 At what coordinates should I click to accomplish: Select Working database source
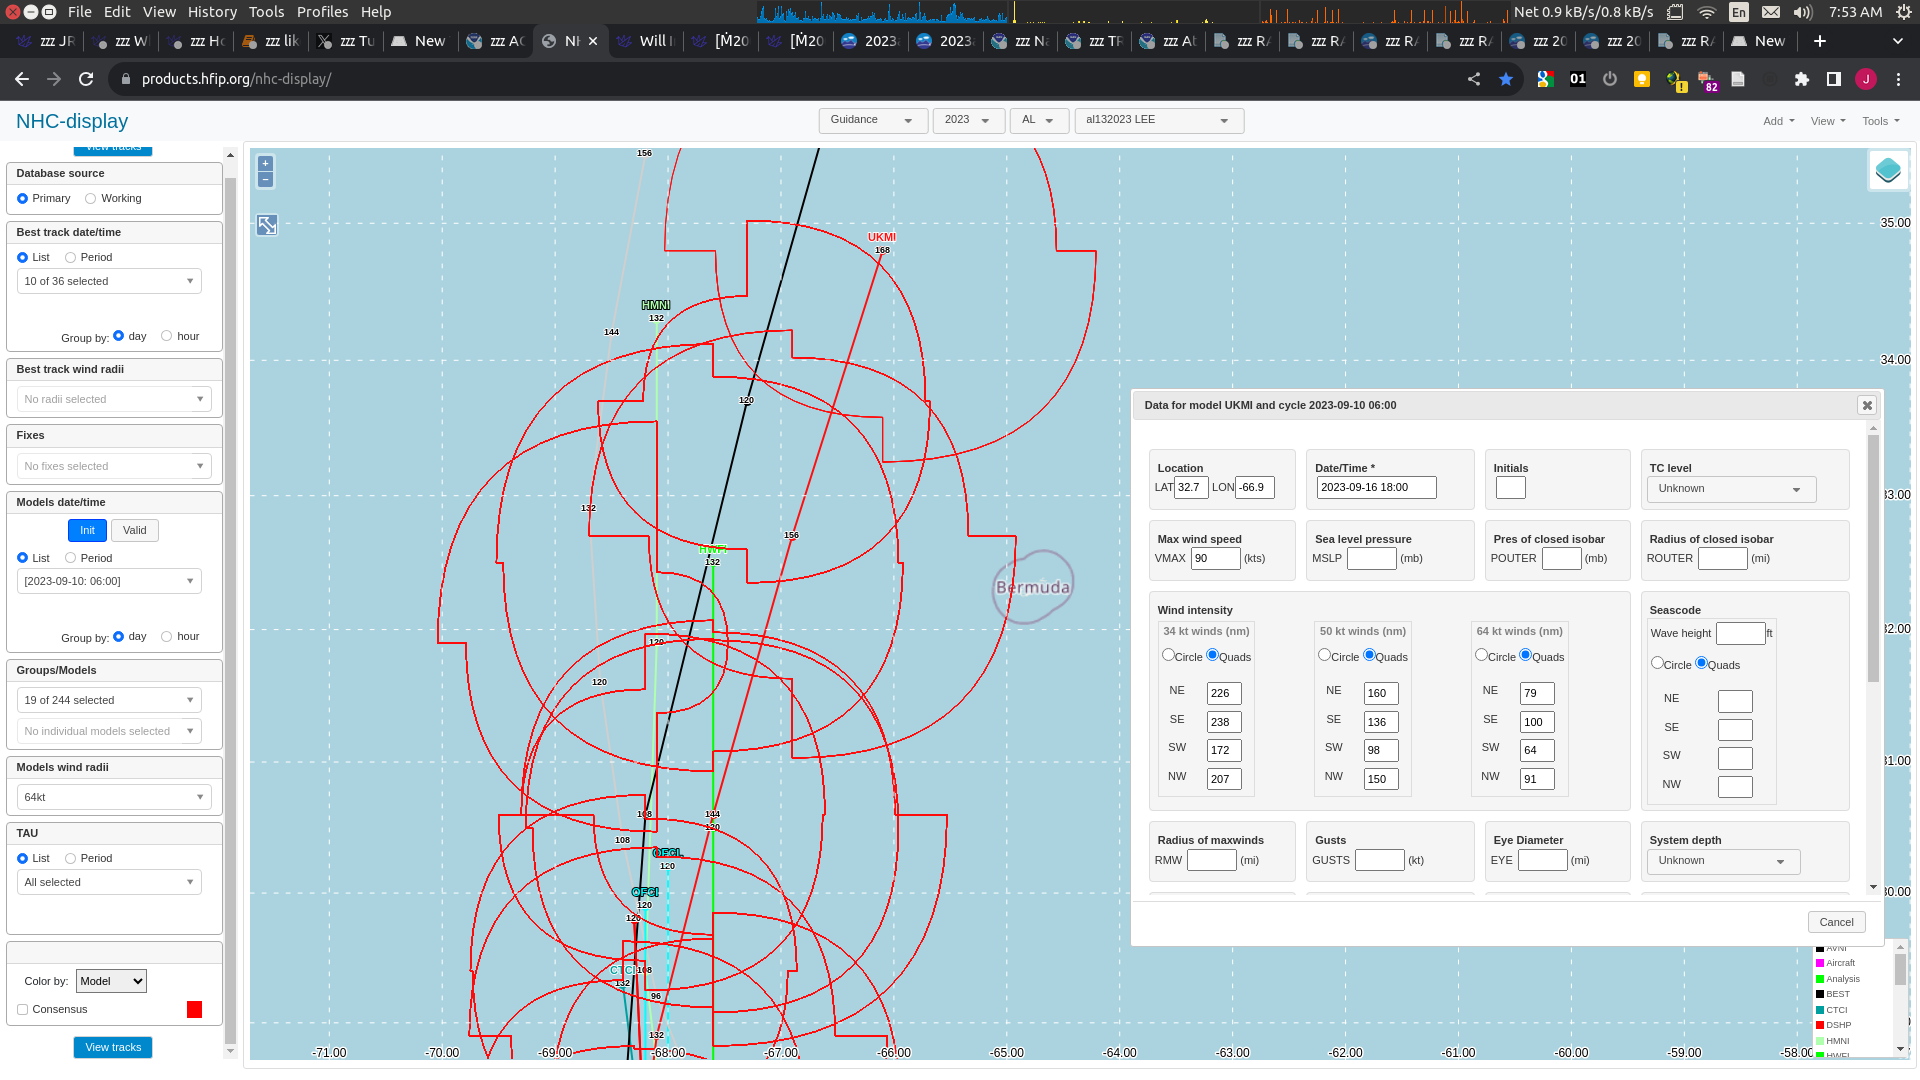(x=90, y=199)
